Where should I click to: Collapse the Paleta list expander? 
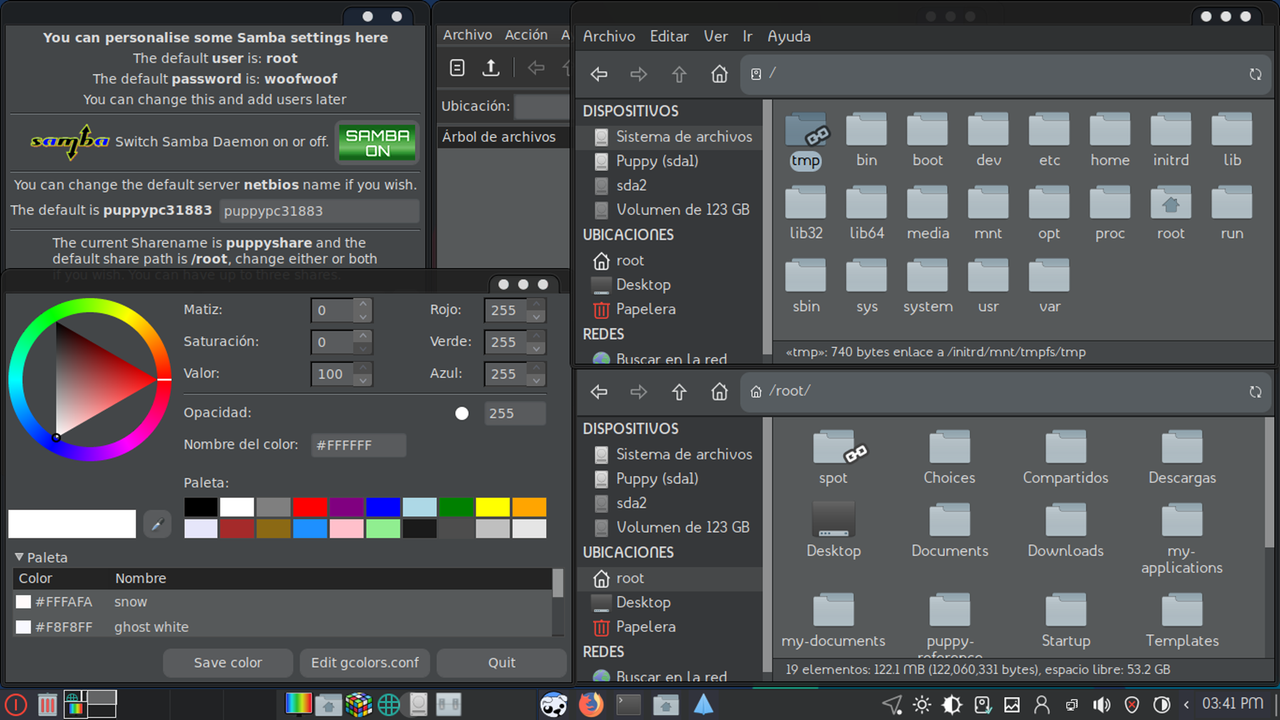click(x=20, y=557)
